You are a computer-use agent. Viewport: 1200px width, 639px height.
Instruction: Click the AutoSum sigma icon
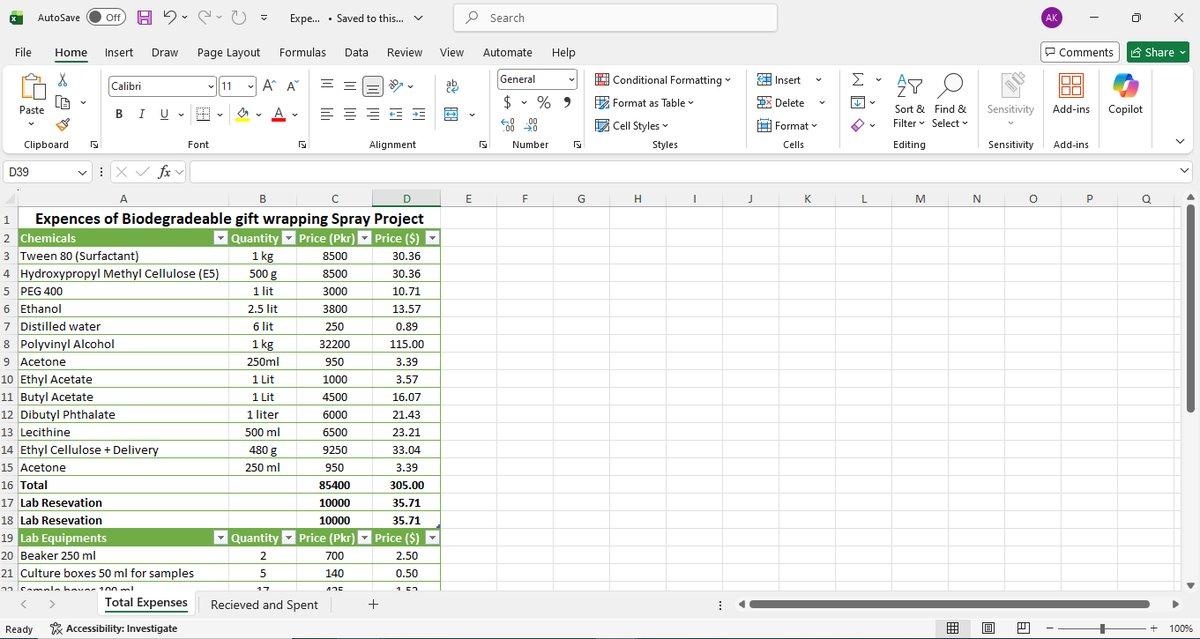[858, 80]
